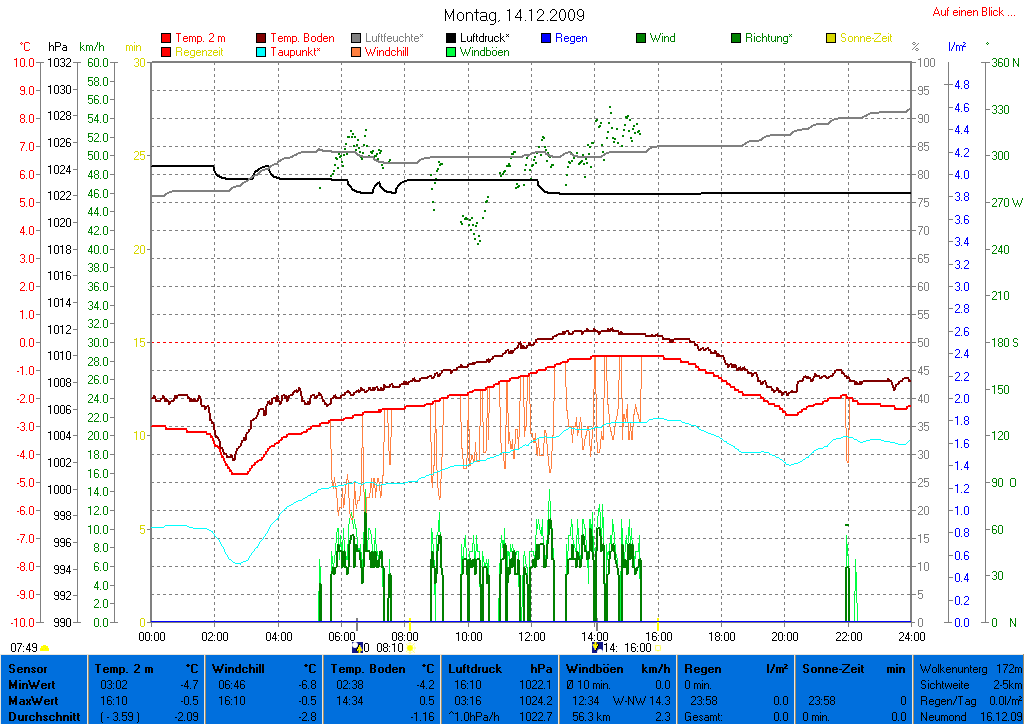Click the green Wind legend square
This screenshot has height=724, width=1024.
coord(641,38)
